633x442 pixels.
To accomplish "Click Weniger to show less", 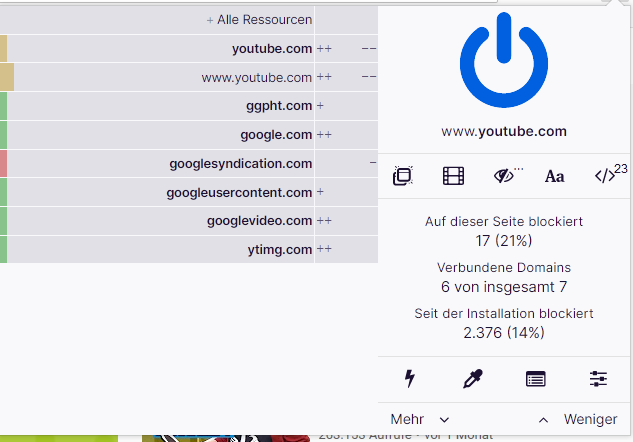I will pos(578,419).
